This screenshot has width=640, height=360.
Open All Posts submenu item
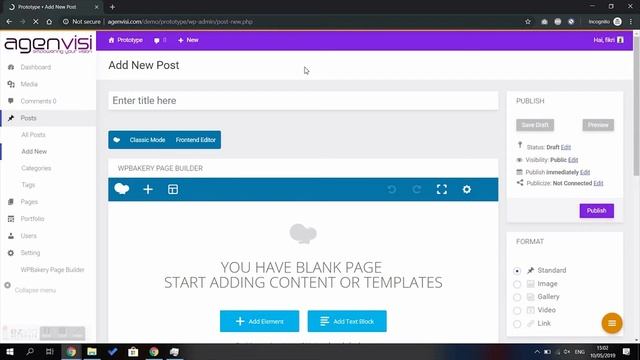tap(33, 135)
